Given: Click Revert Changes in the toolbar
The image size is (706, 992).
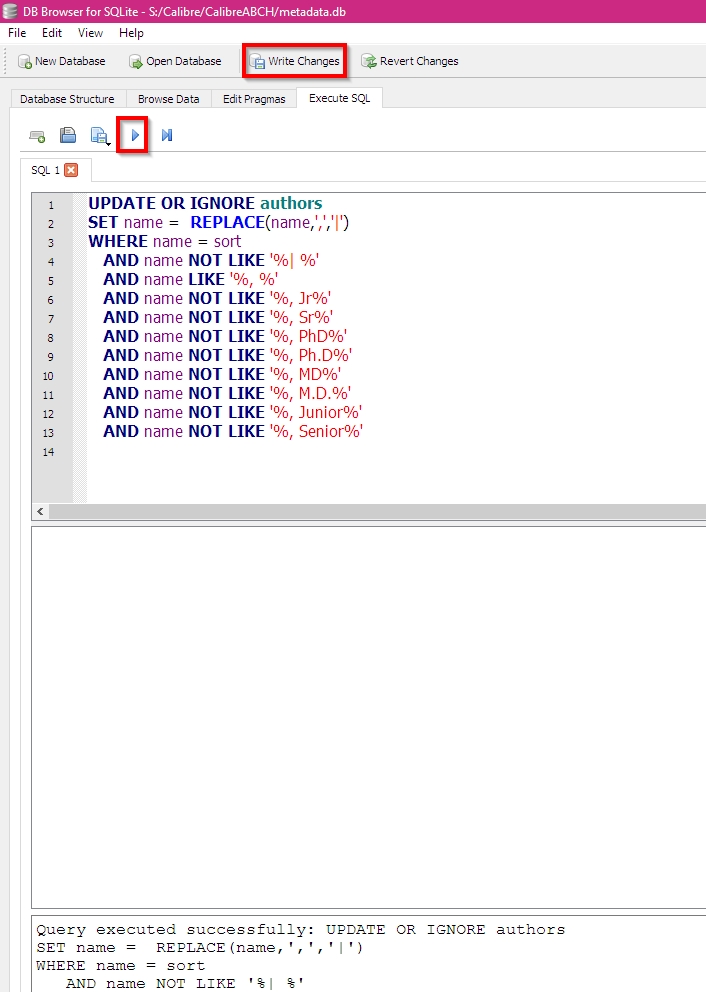Looking at the screenshot, I should 409,61.
